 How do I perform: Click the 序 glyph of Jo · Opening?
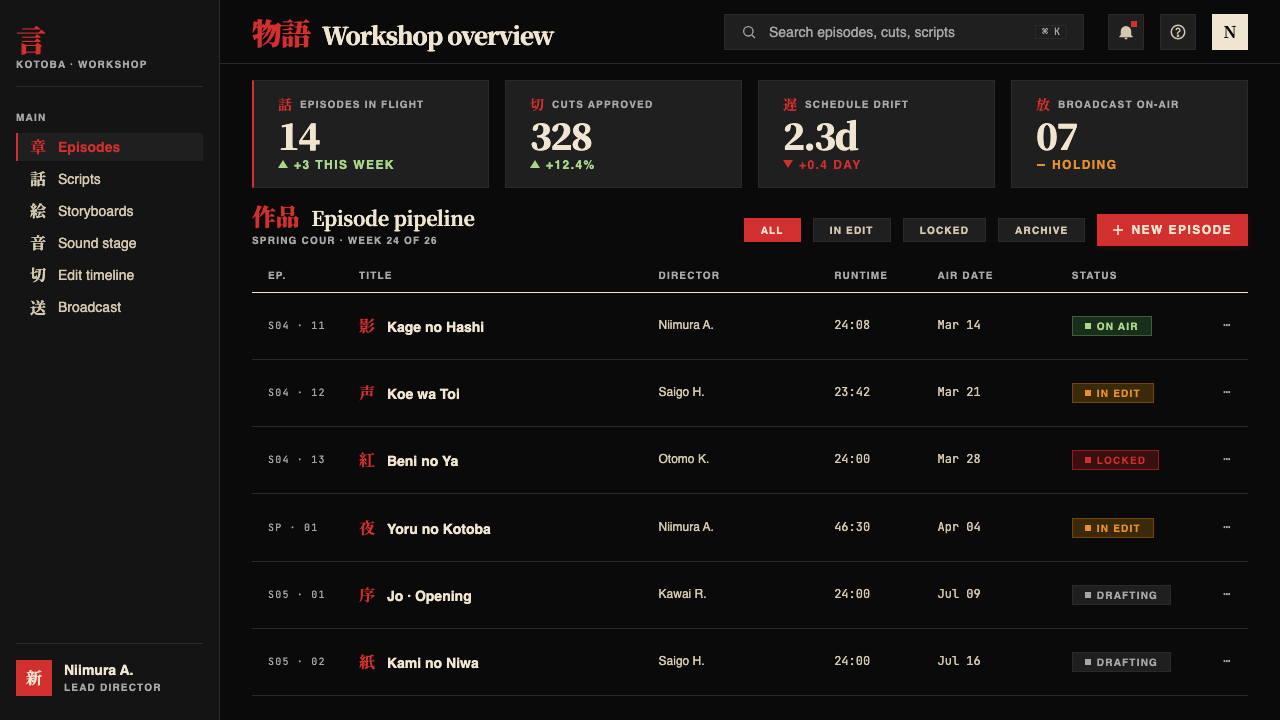pos(367,595)
